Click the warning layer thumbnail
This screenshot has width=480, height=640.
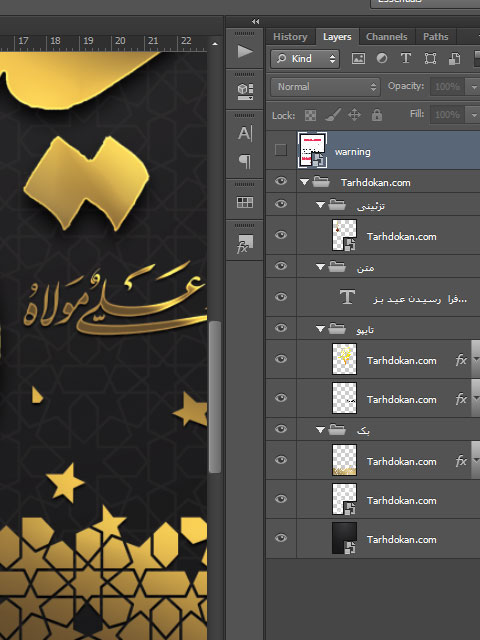pyautogui.click(x=312, y=150)
